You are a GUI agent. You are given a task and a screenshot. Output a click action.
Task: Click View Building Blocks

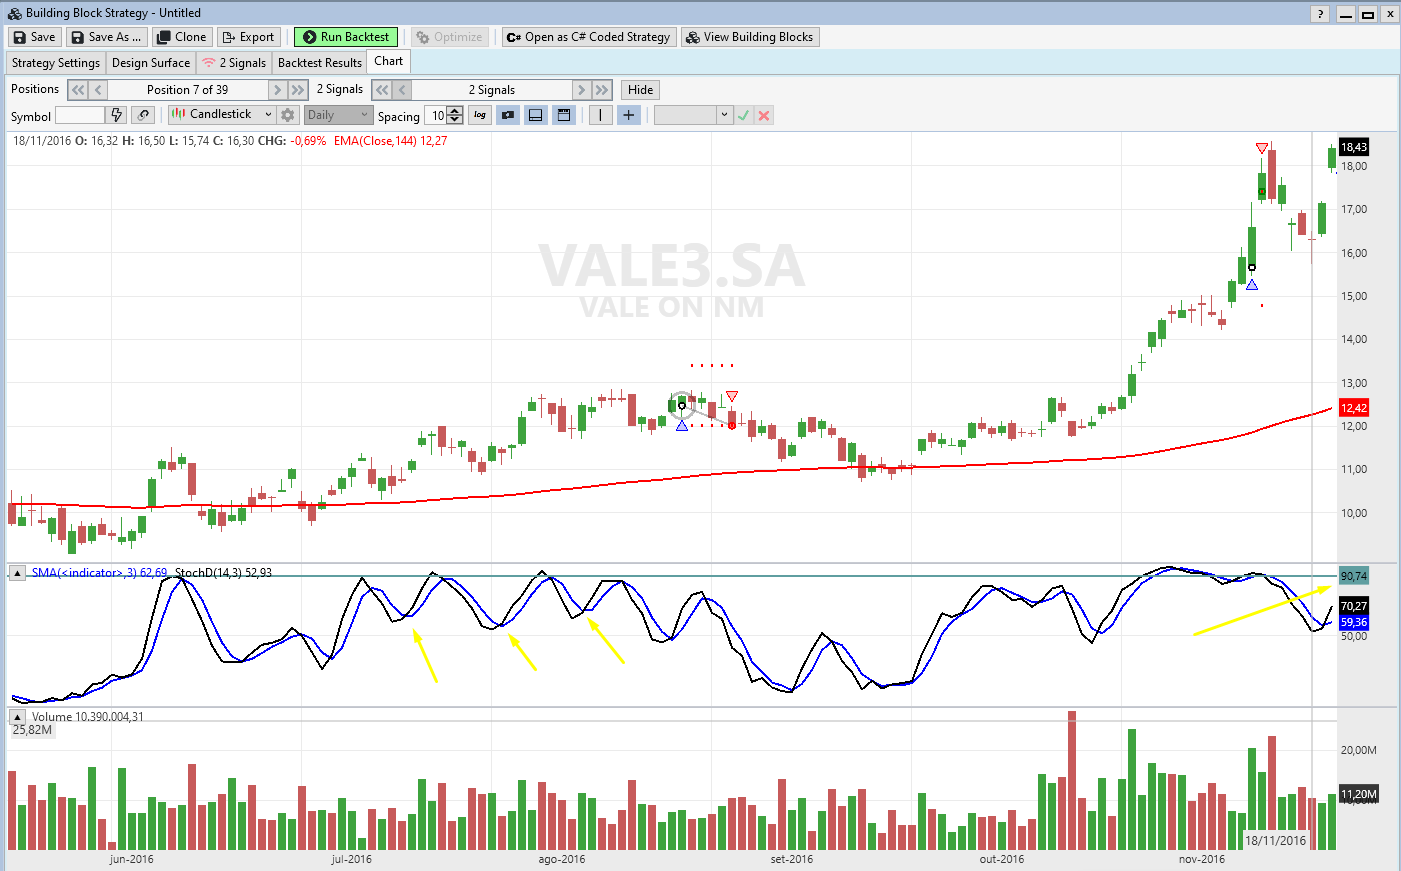coord(749,37)
